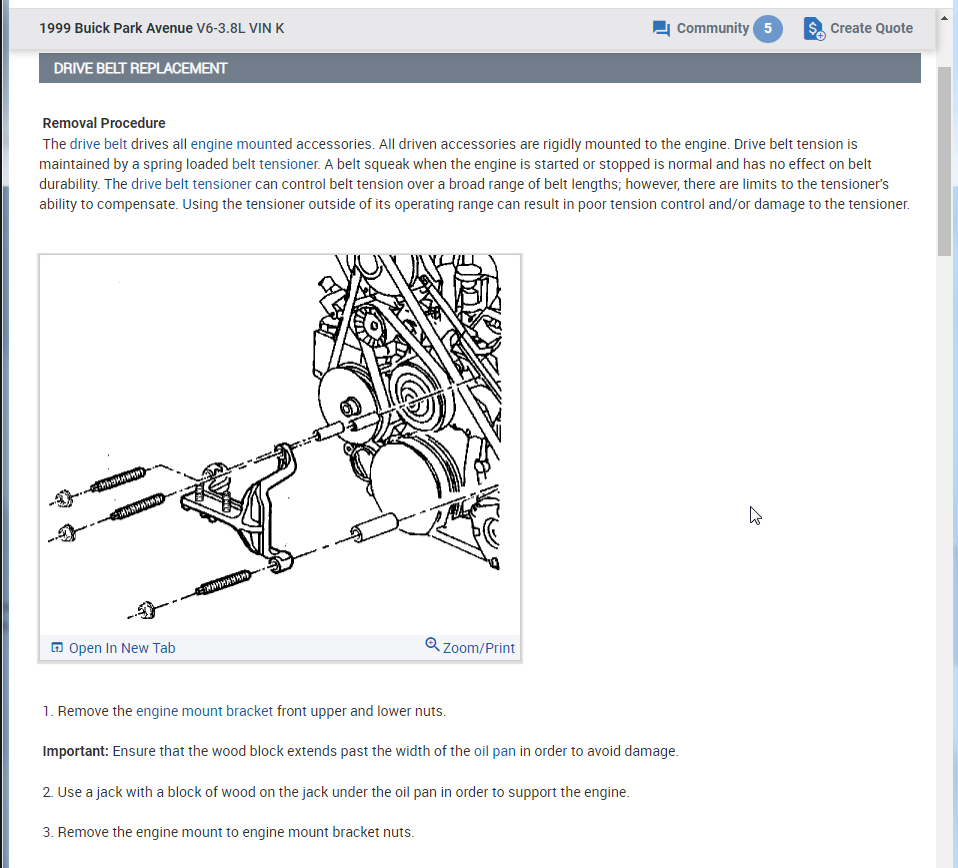This screenshot has height=868, width=958.
Task: Follow the 'drive belt tensioner' link
Action: pos(191,184)
